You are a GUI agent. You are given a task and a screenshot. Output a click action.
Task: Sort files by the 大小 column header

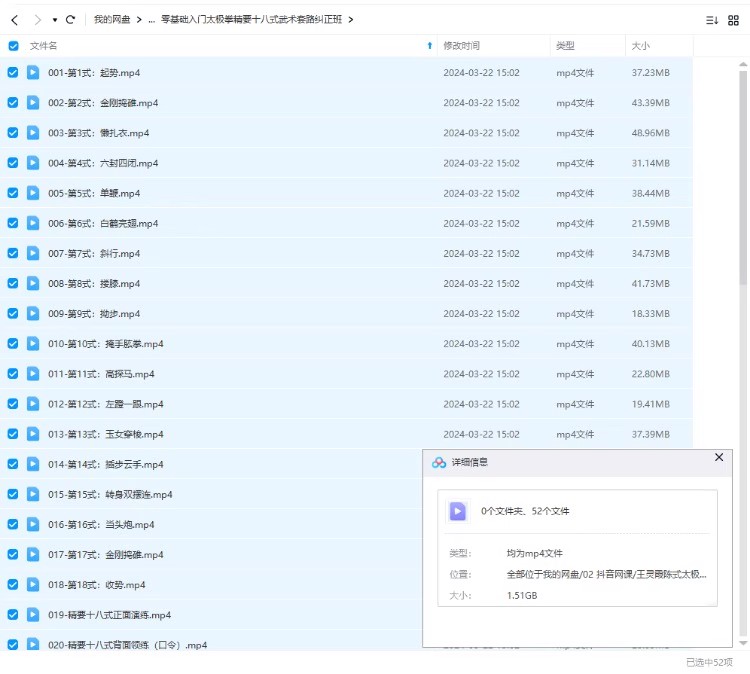pos(640,46)
